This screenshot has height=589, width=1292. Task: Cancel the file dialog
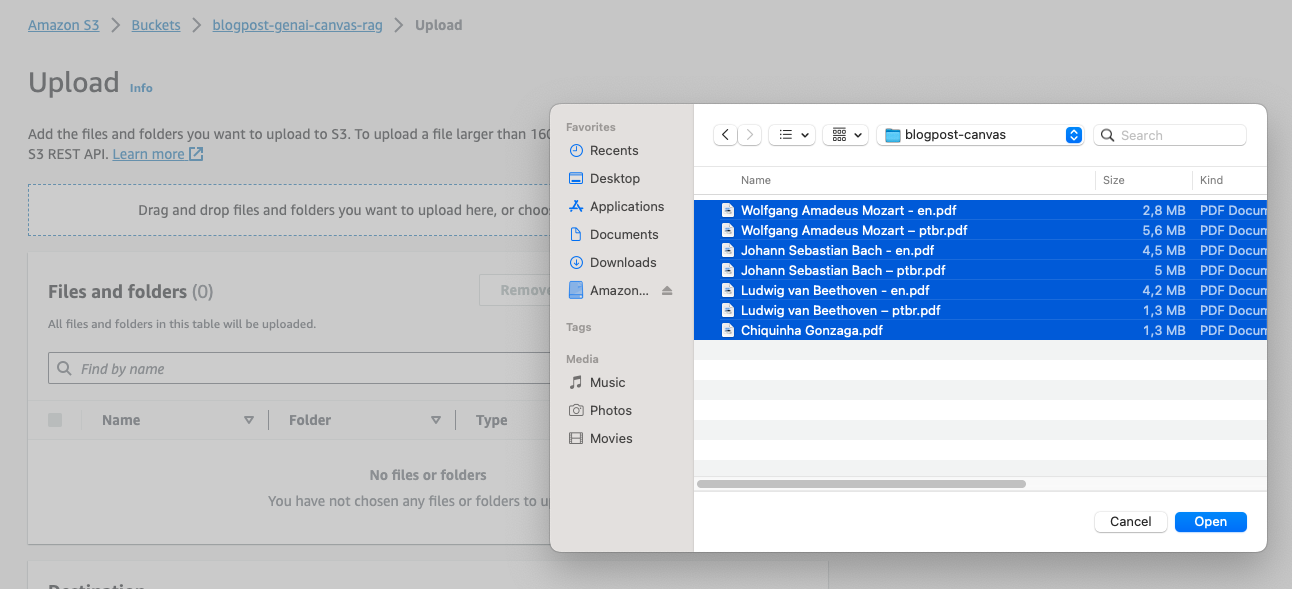[x=1130, y=522]
